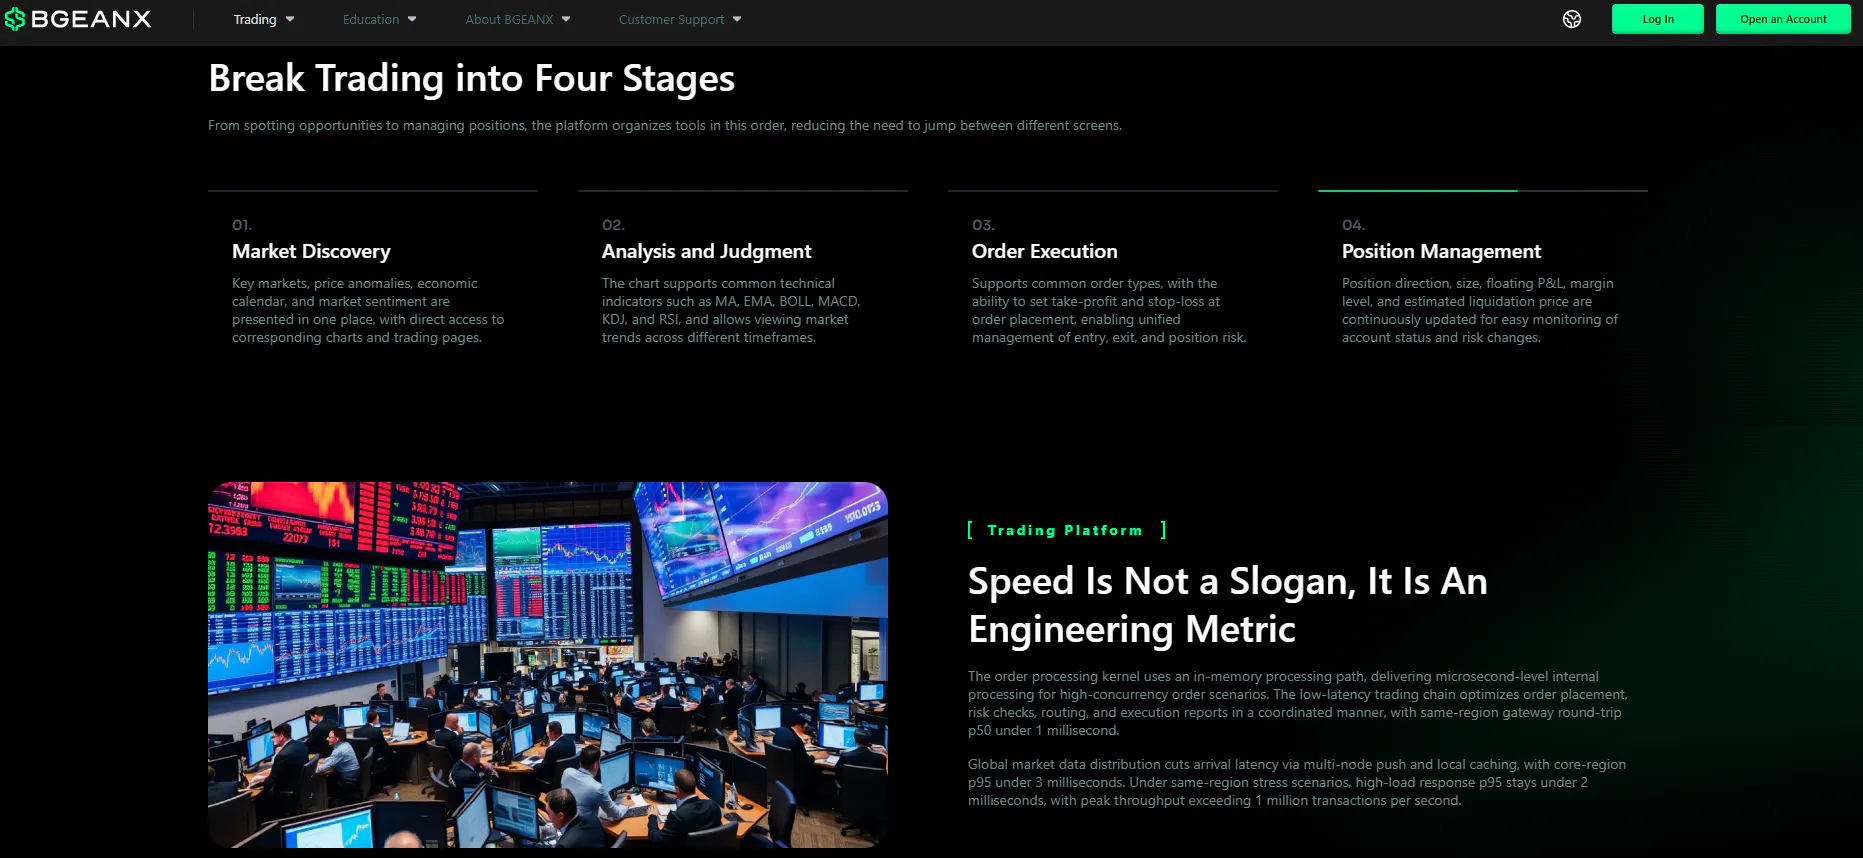Click the Speed Is Not a Slogan heading
Viewport: 1863px width, 858px height.
point(1227,605)
